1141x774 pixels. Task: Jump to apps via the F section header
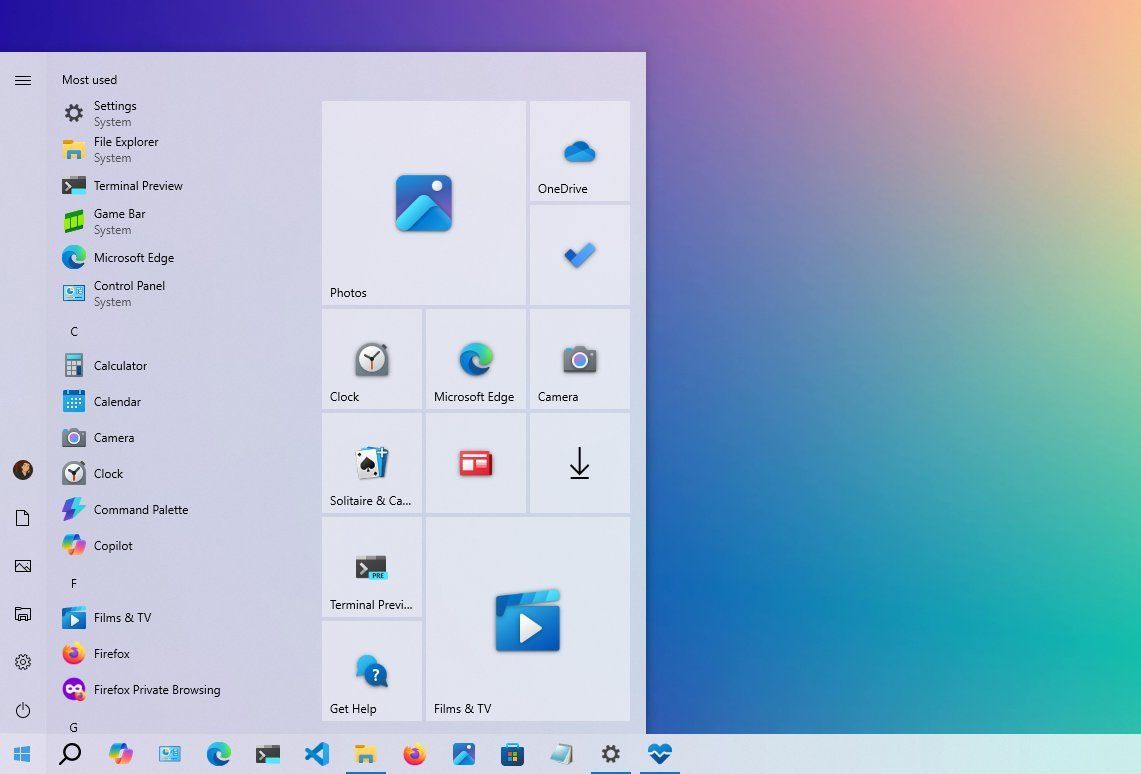[73, 583]
